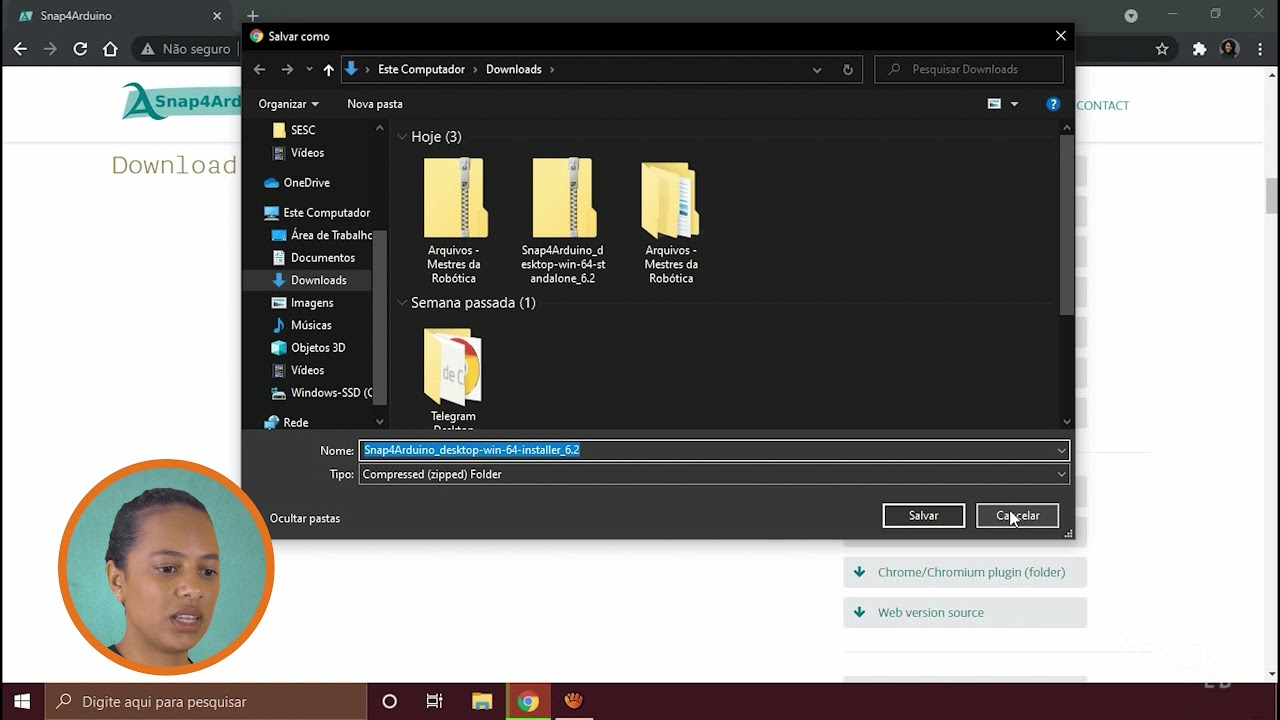
Task: Open Windows-SSD drive in navigation pane
Action: pyautogui.click(x=322, y=393)
